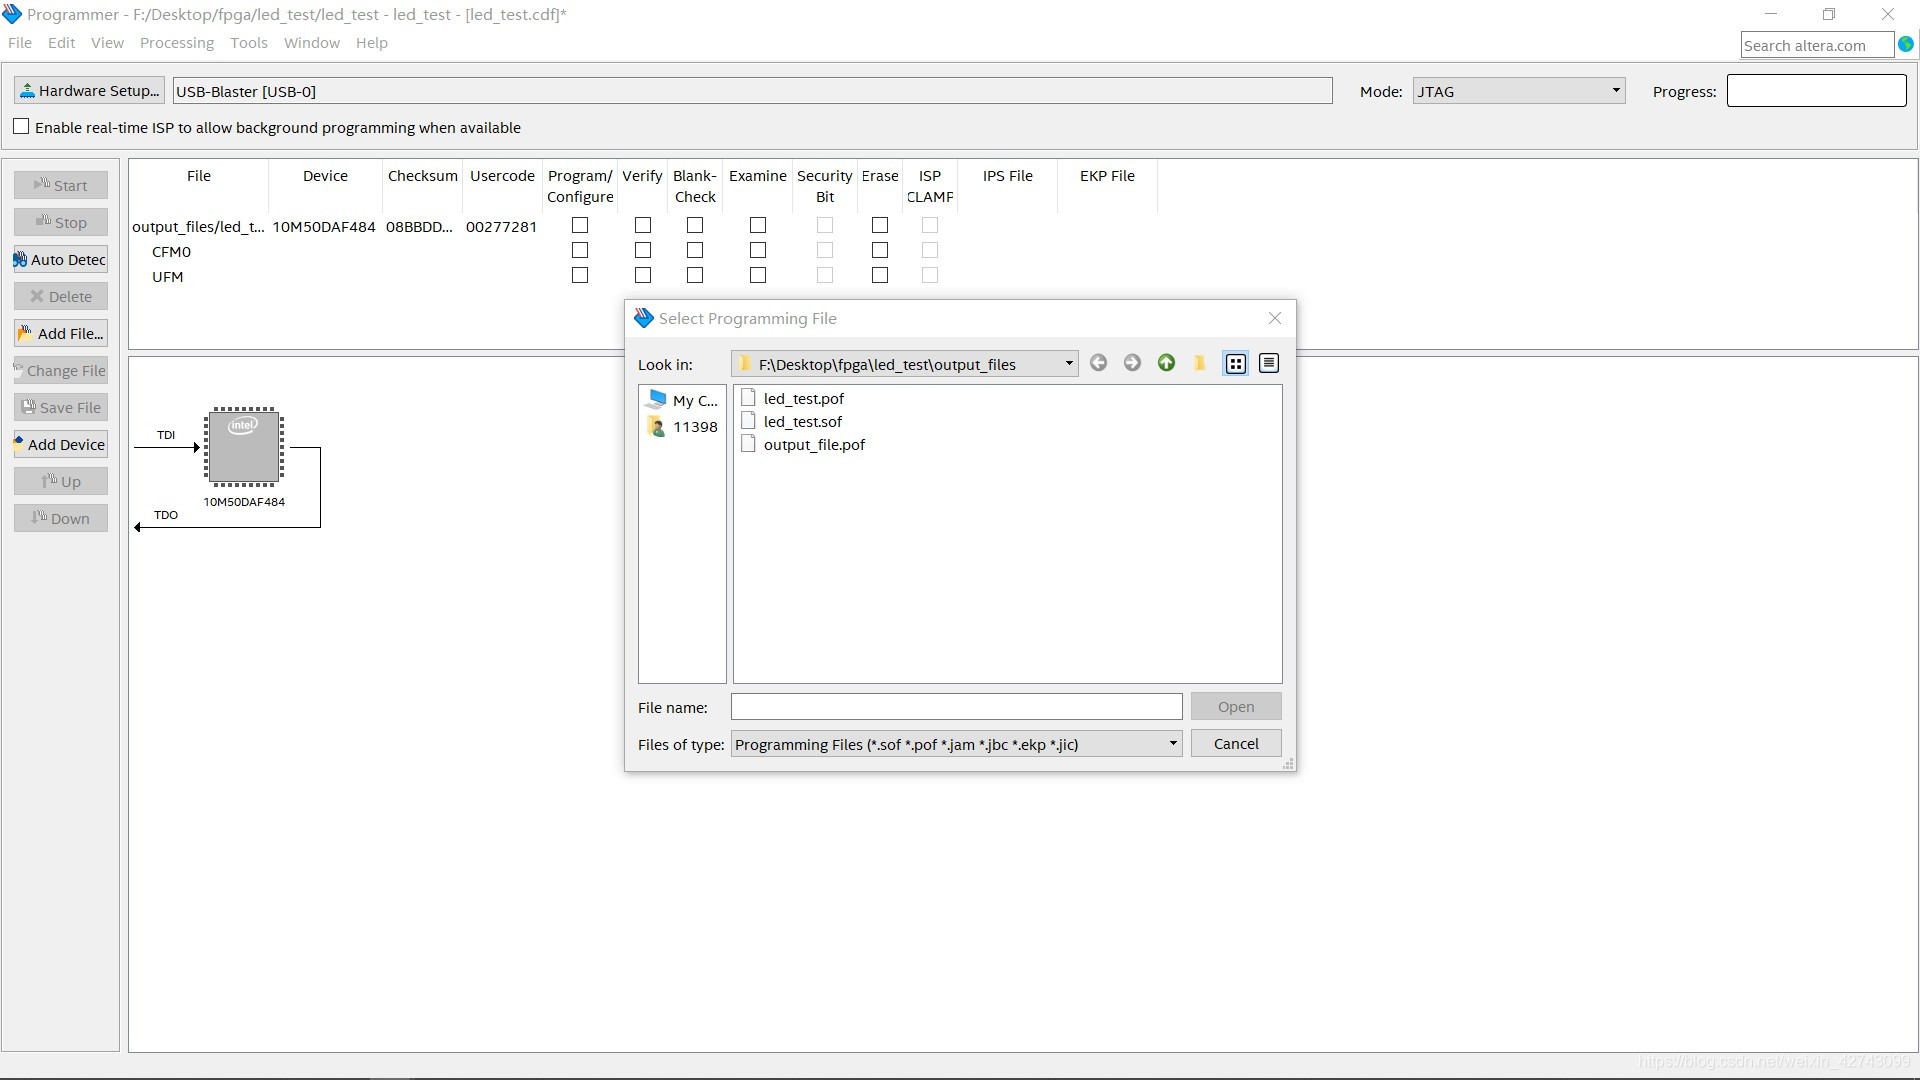This screenshot has width=1920, height=1080.
Task: Click Save File button
Action: point(61,407)
